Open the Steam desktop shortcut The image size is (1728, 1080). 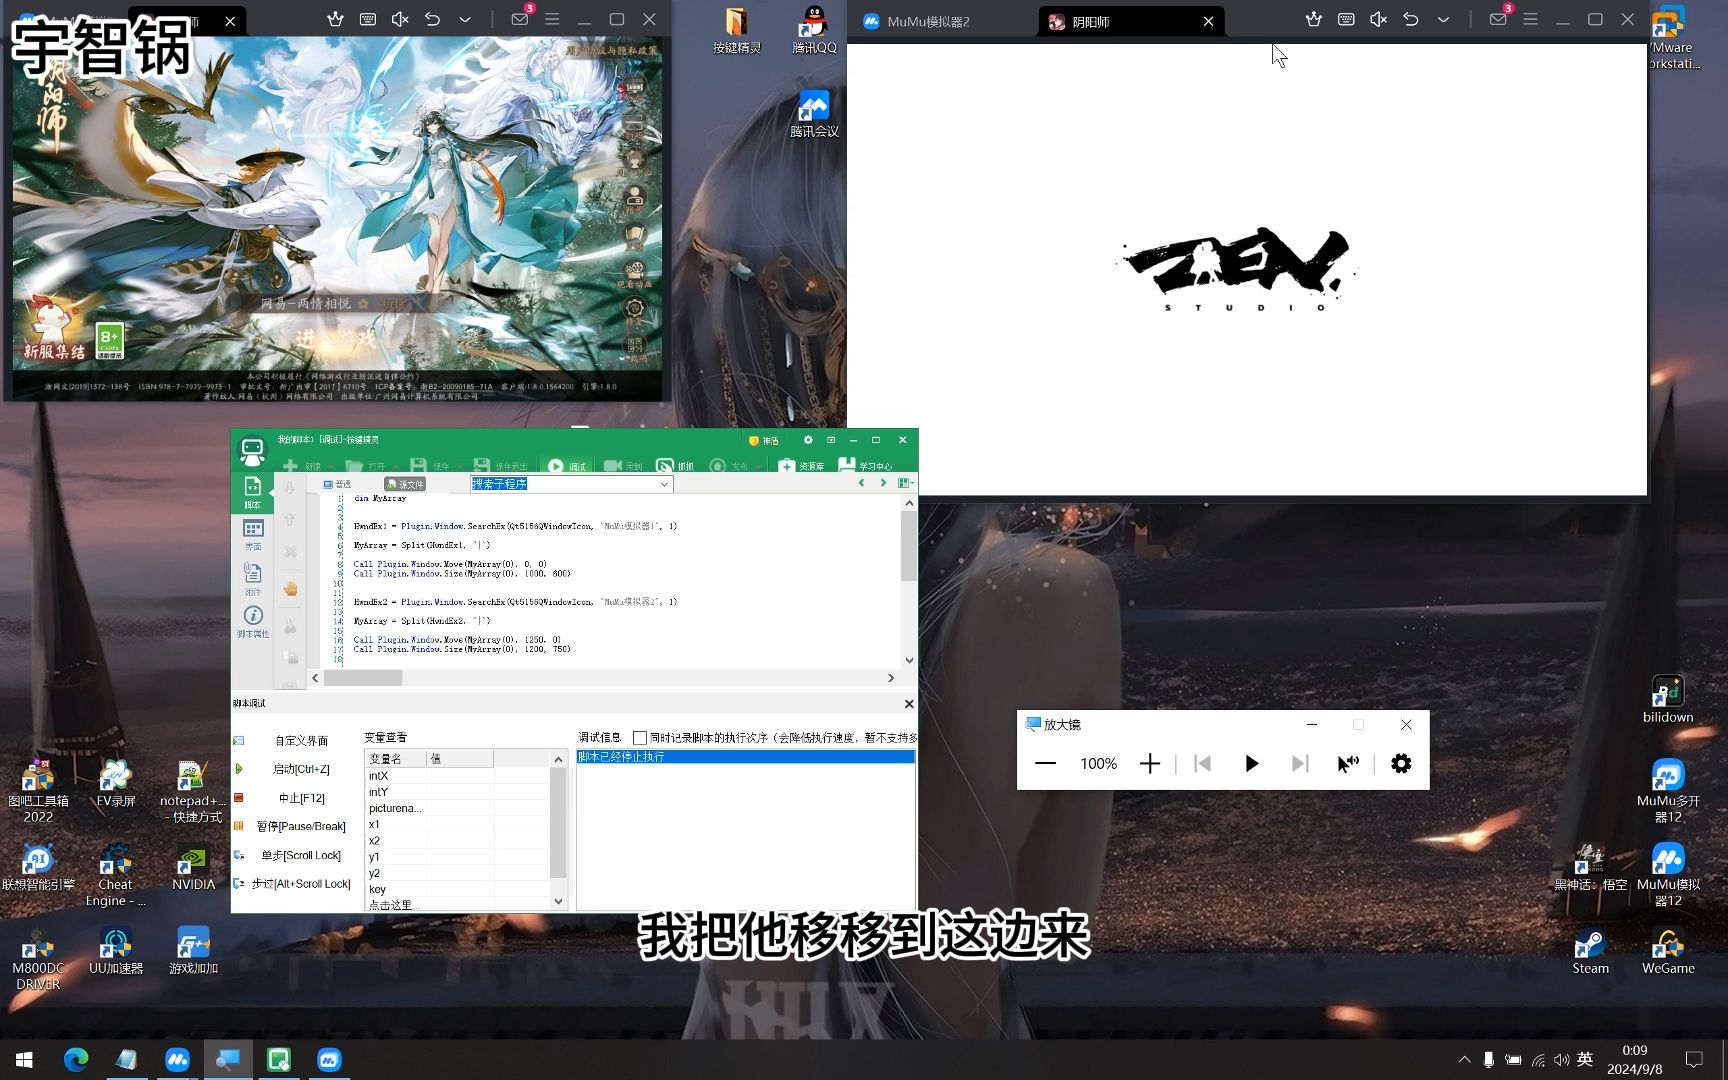(1590, 951)
